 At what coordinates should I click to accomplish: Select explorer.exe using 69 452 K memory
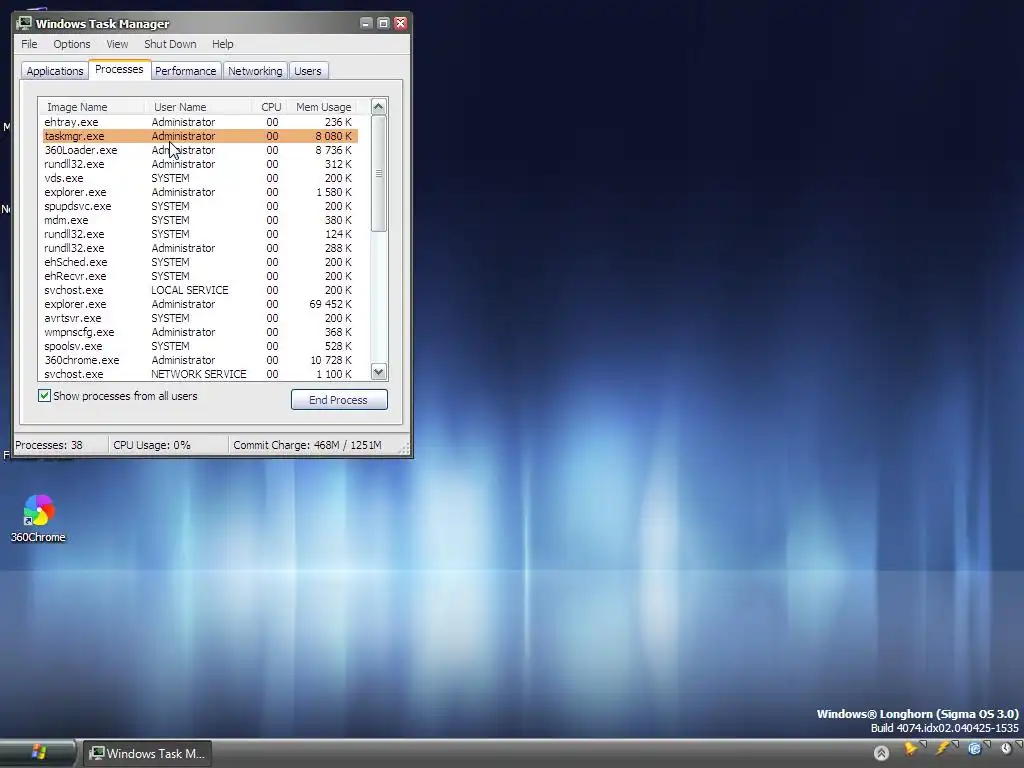click(200, 304)
